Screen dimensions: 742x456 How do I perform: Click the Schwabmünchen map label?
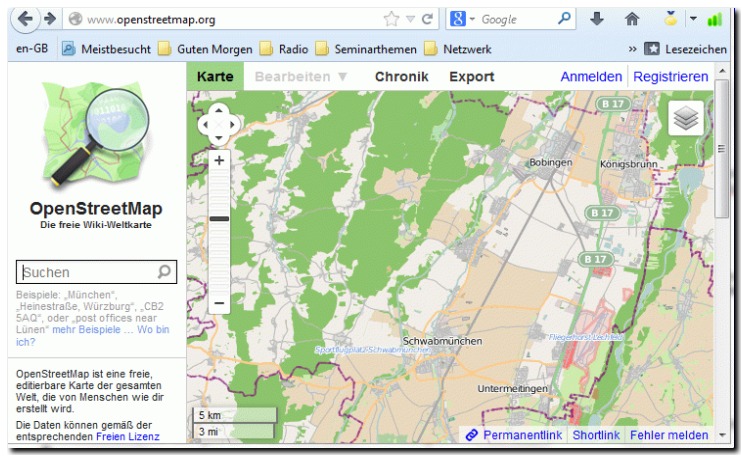click(x=442, y=341)
